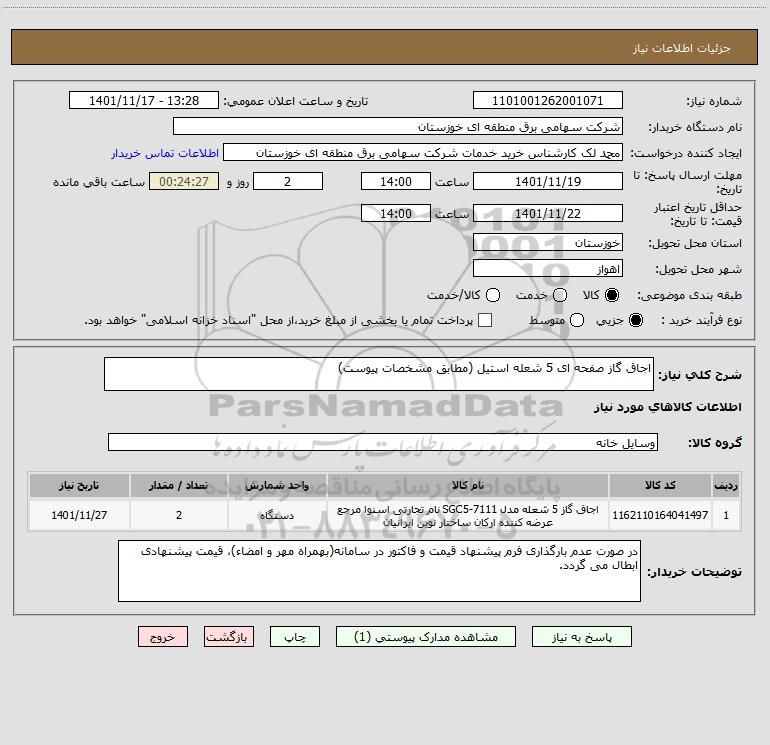Image resolution: width=770 pixels, height=745 pixels.
Task: Open the اطلاعات تماس خریدار link
Action: click(x=165, y=153)
